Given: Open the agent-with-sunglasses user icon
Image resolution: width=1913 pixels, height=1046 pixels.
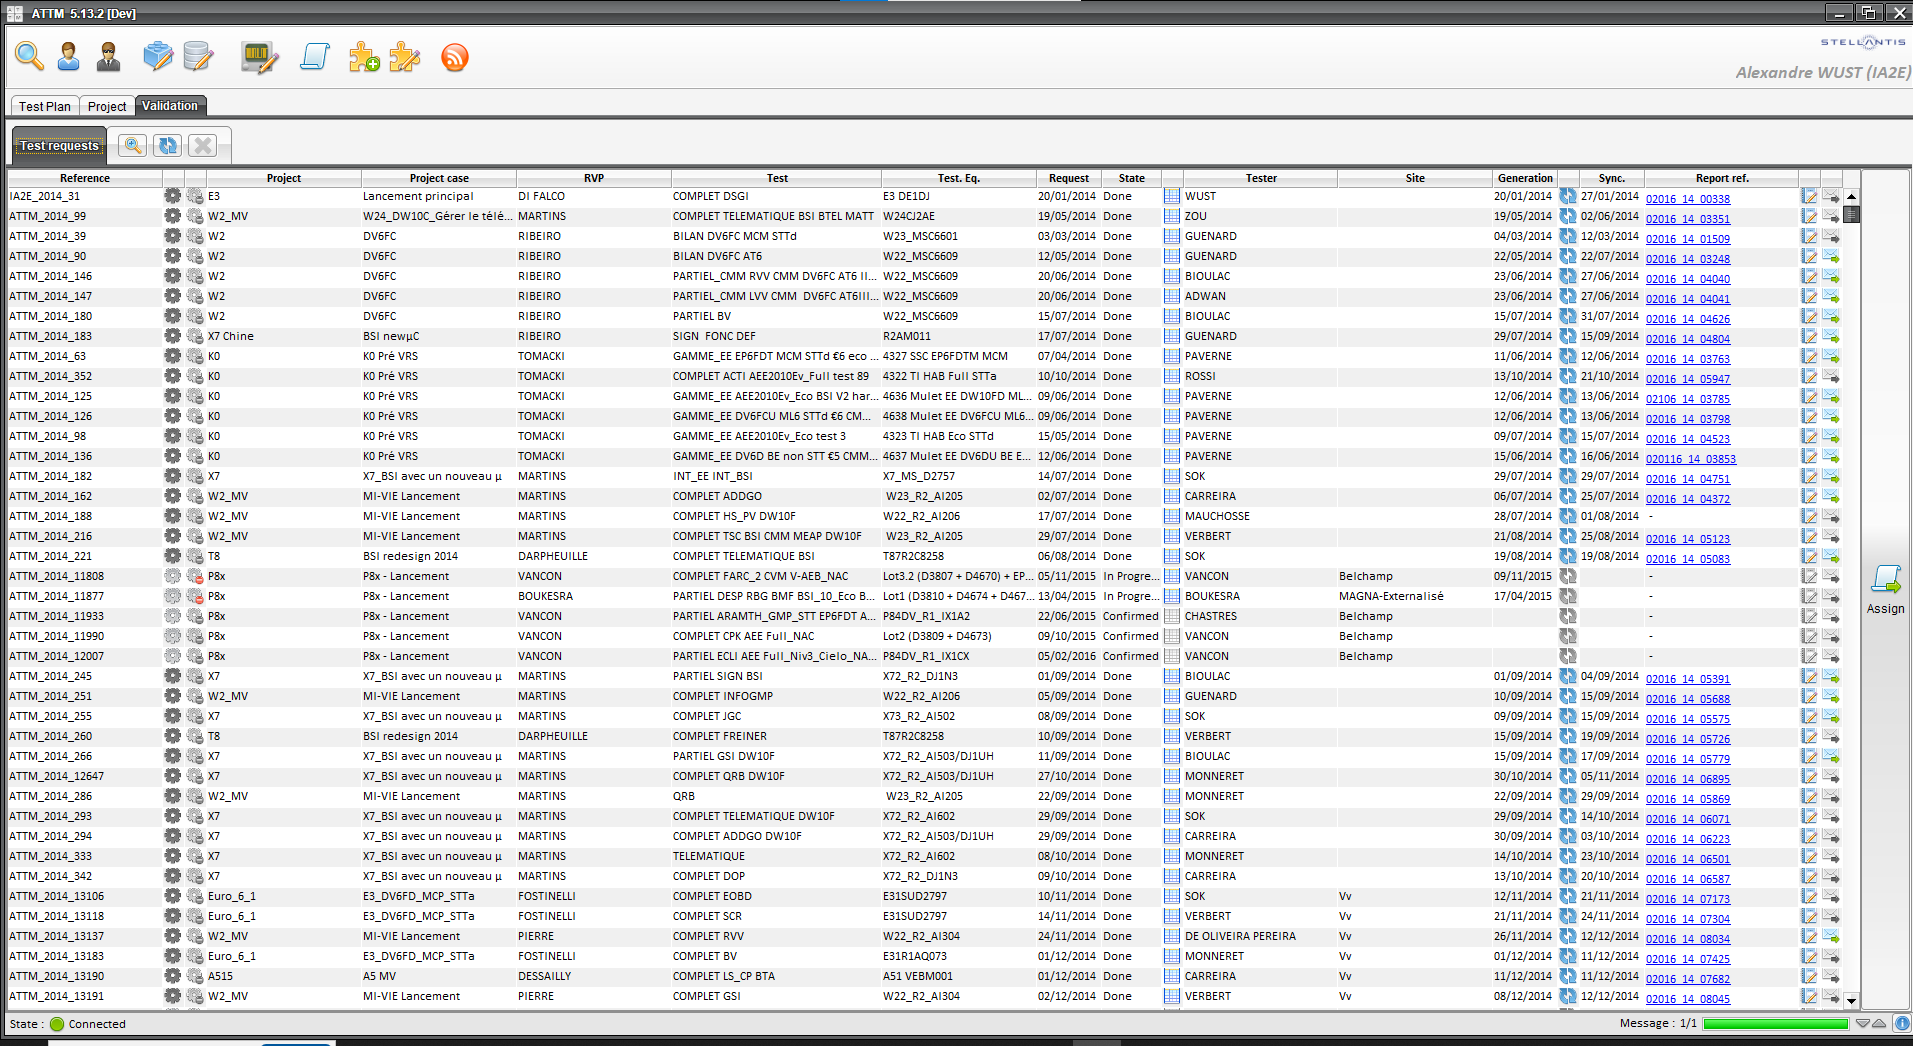Looking at the screenshot, I should point(108,57).
